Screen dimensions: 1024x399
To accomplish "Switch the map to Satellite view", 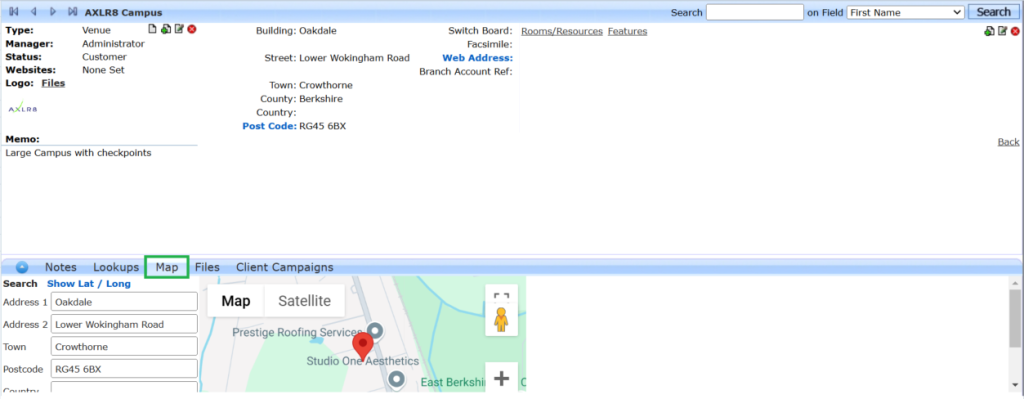I will tap(304, 301).
